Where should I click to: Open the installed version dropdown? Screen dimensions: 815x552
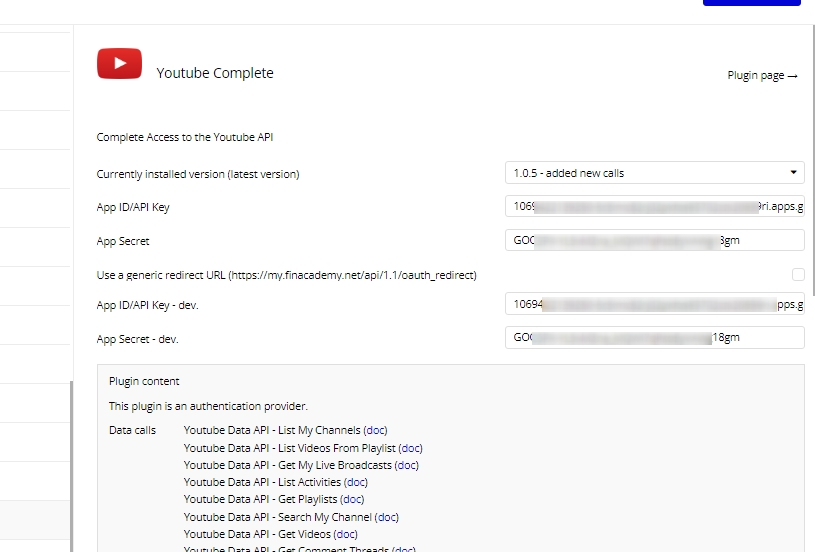point(654,173)
